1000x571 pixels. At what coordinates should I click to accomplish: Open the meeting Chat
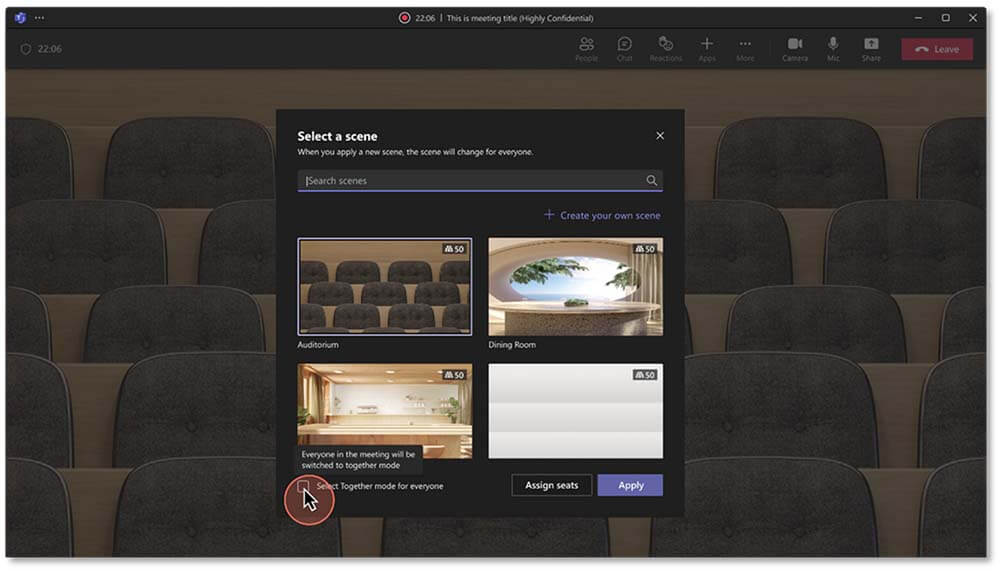[624, 48]
